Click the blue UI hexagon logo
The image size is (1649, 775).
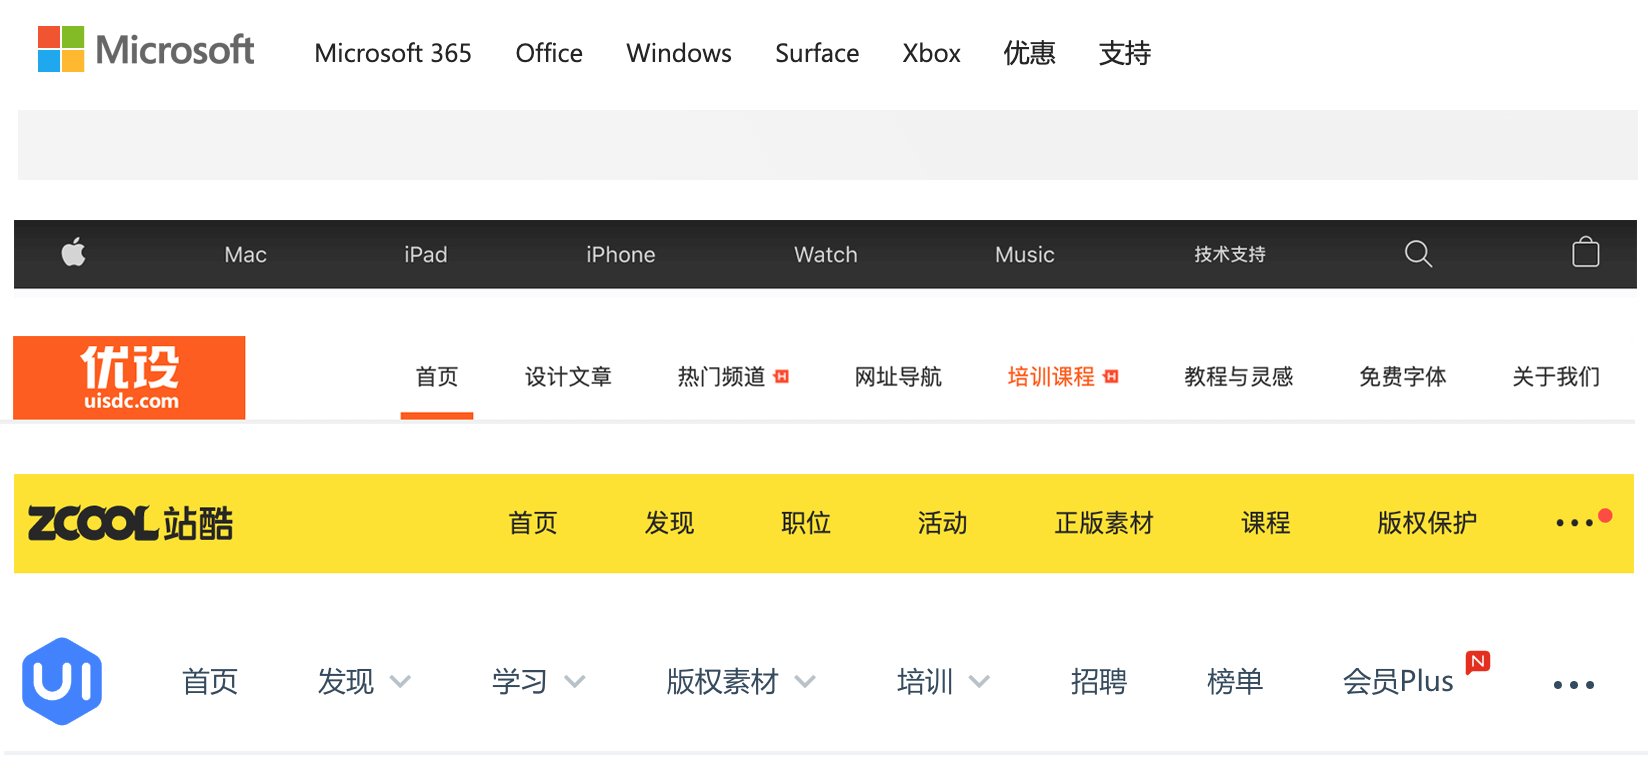pyautogui.click(x=62, y=681)
